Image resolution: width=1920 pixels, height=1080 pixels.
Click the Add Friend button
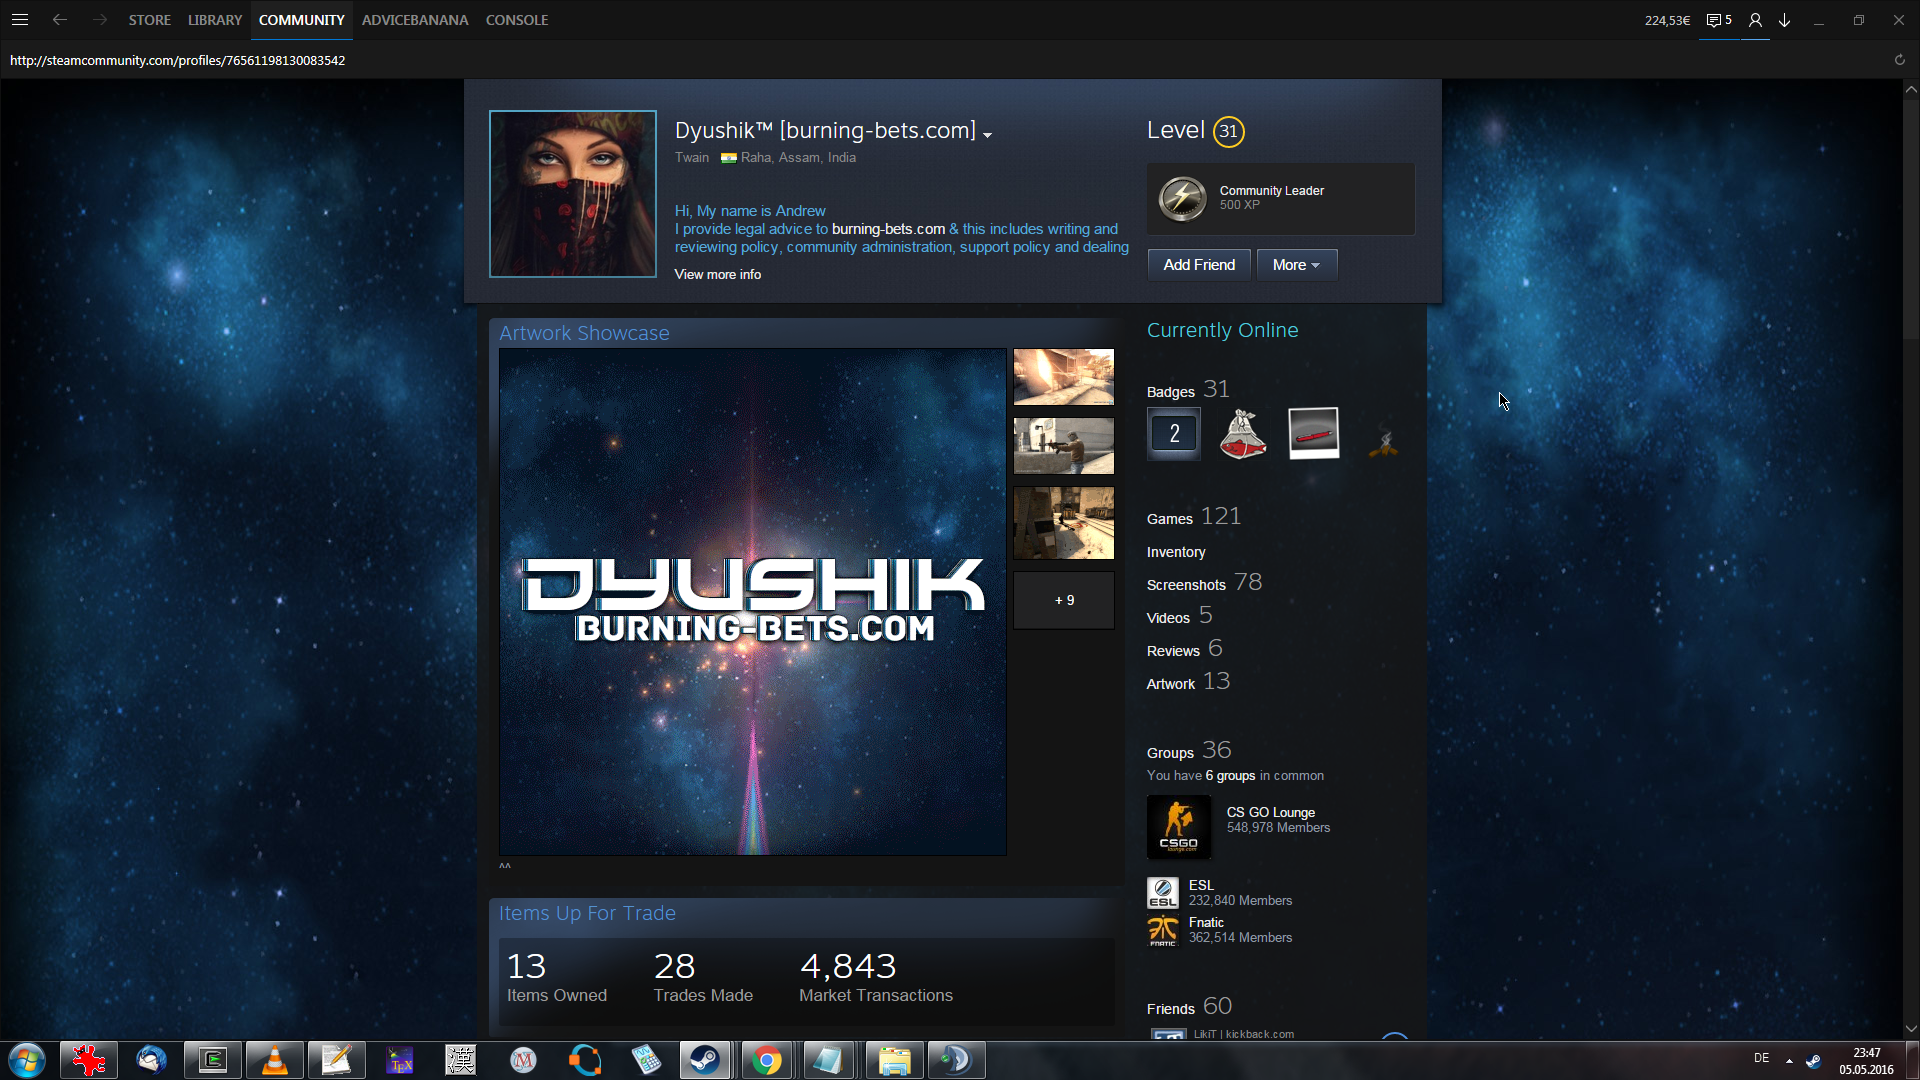click(x=1198, y=265)
